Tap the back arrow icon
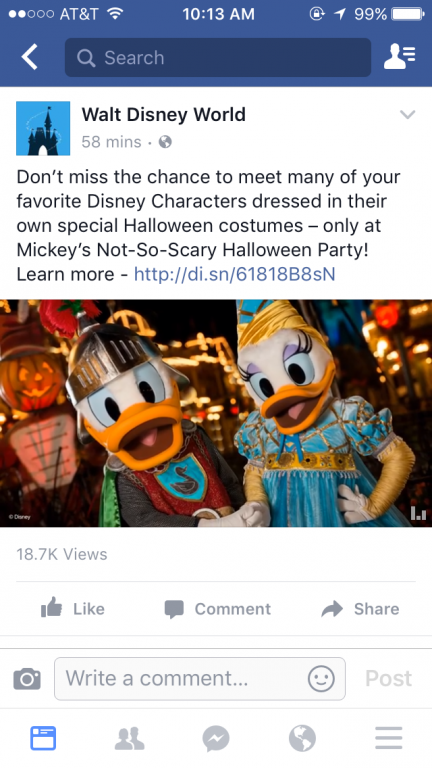This screenshot has height=768, width=432. point(29,57)
